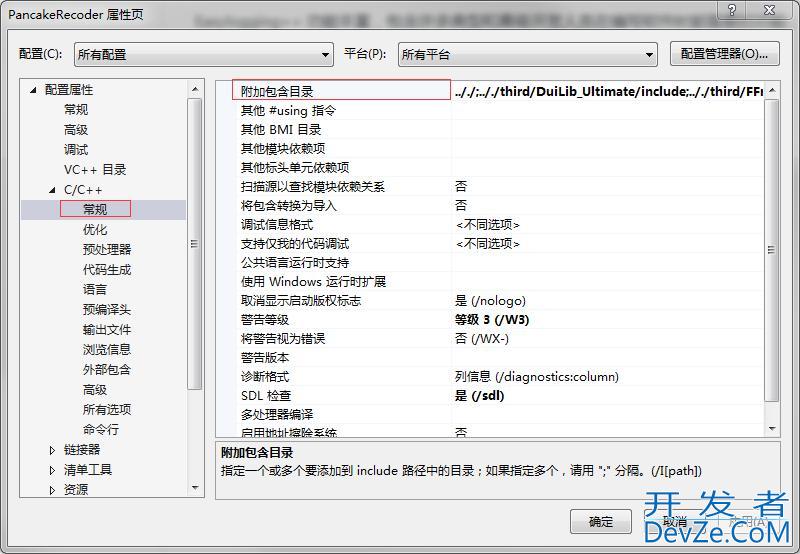This screenshot has width=800, height=554.
Task: Select the 其他 BMI 目录 property
Action: click(281, 130)
